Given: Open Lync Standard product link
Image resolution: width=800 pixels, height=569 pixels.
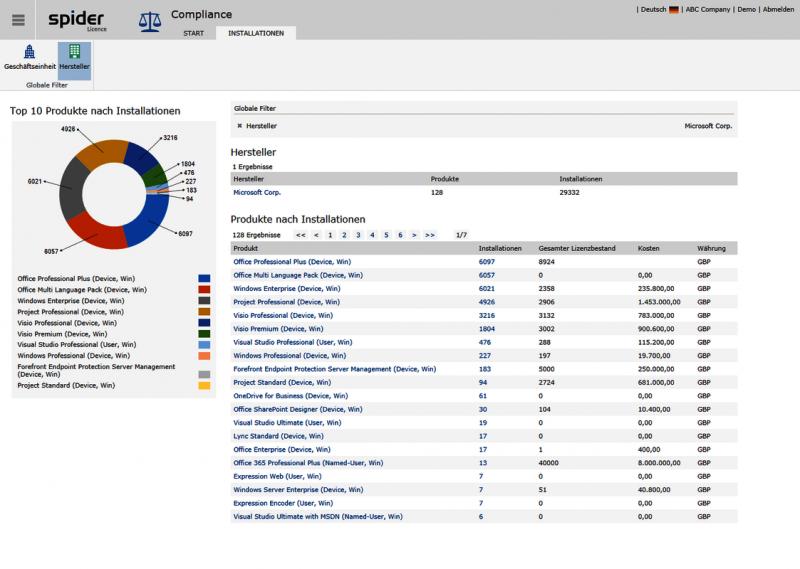Looking at the screenshot, I should pyautogui.click(x=278, y=436).
